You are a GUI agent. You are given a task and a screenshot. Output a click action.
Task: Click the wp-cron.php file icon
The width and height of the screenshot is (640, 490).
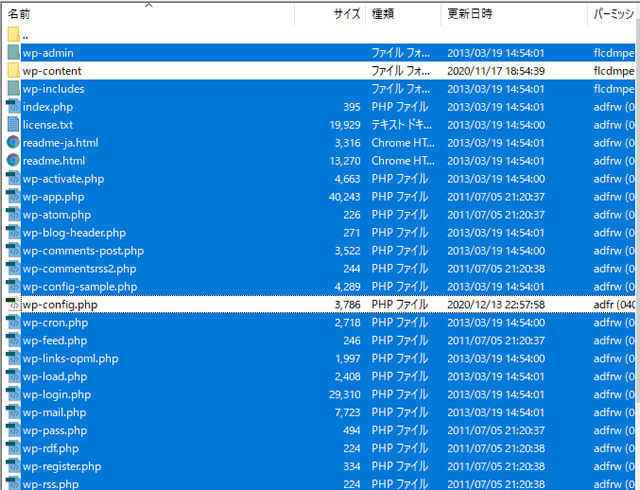tap(13, 322)
